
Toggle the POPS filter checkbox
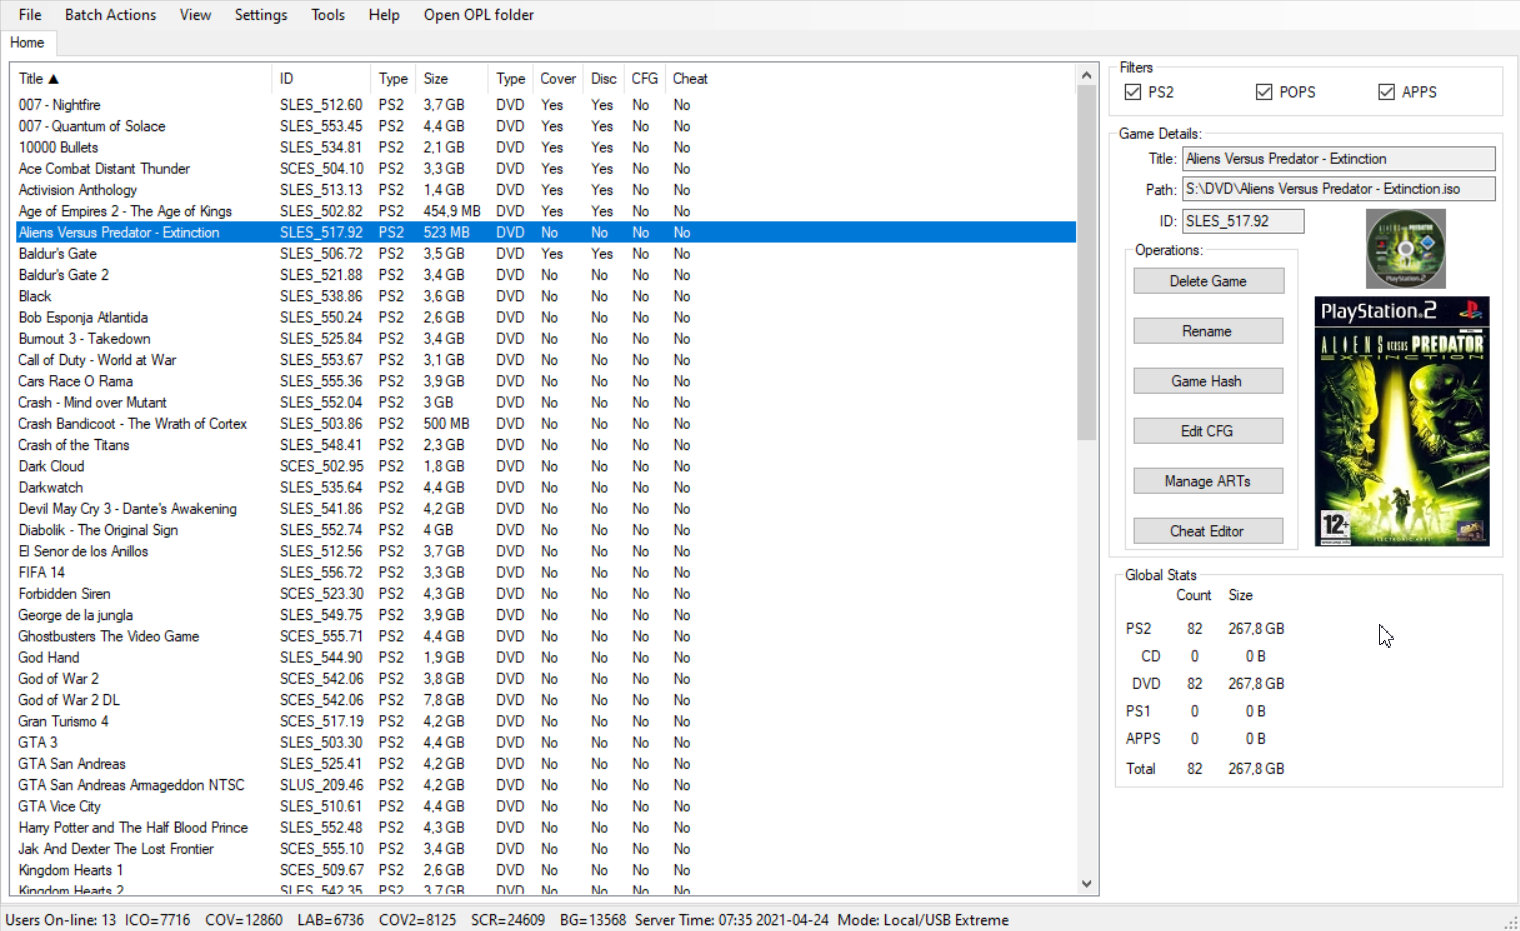tap(1264, 92)
